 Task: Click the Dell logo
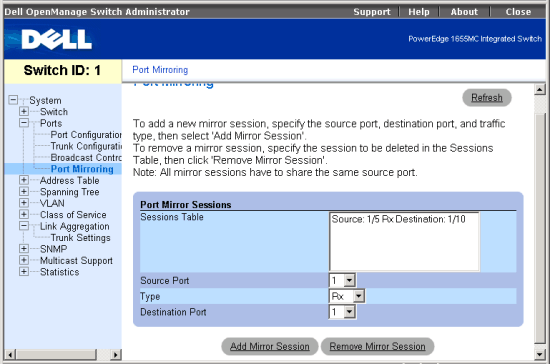[56, 39]
